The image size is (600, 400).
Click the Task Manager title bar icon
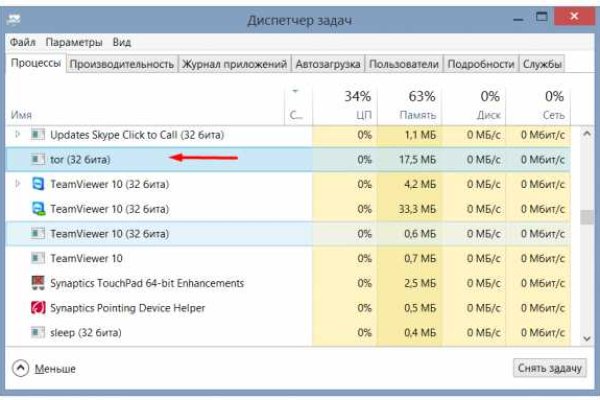16,18
